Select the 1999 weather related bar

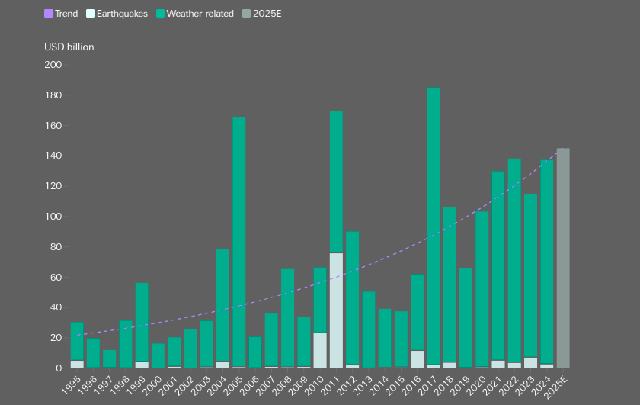[142, 322]
